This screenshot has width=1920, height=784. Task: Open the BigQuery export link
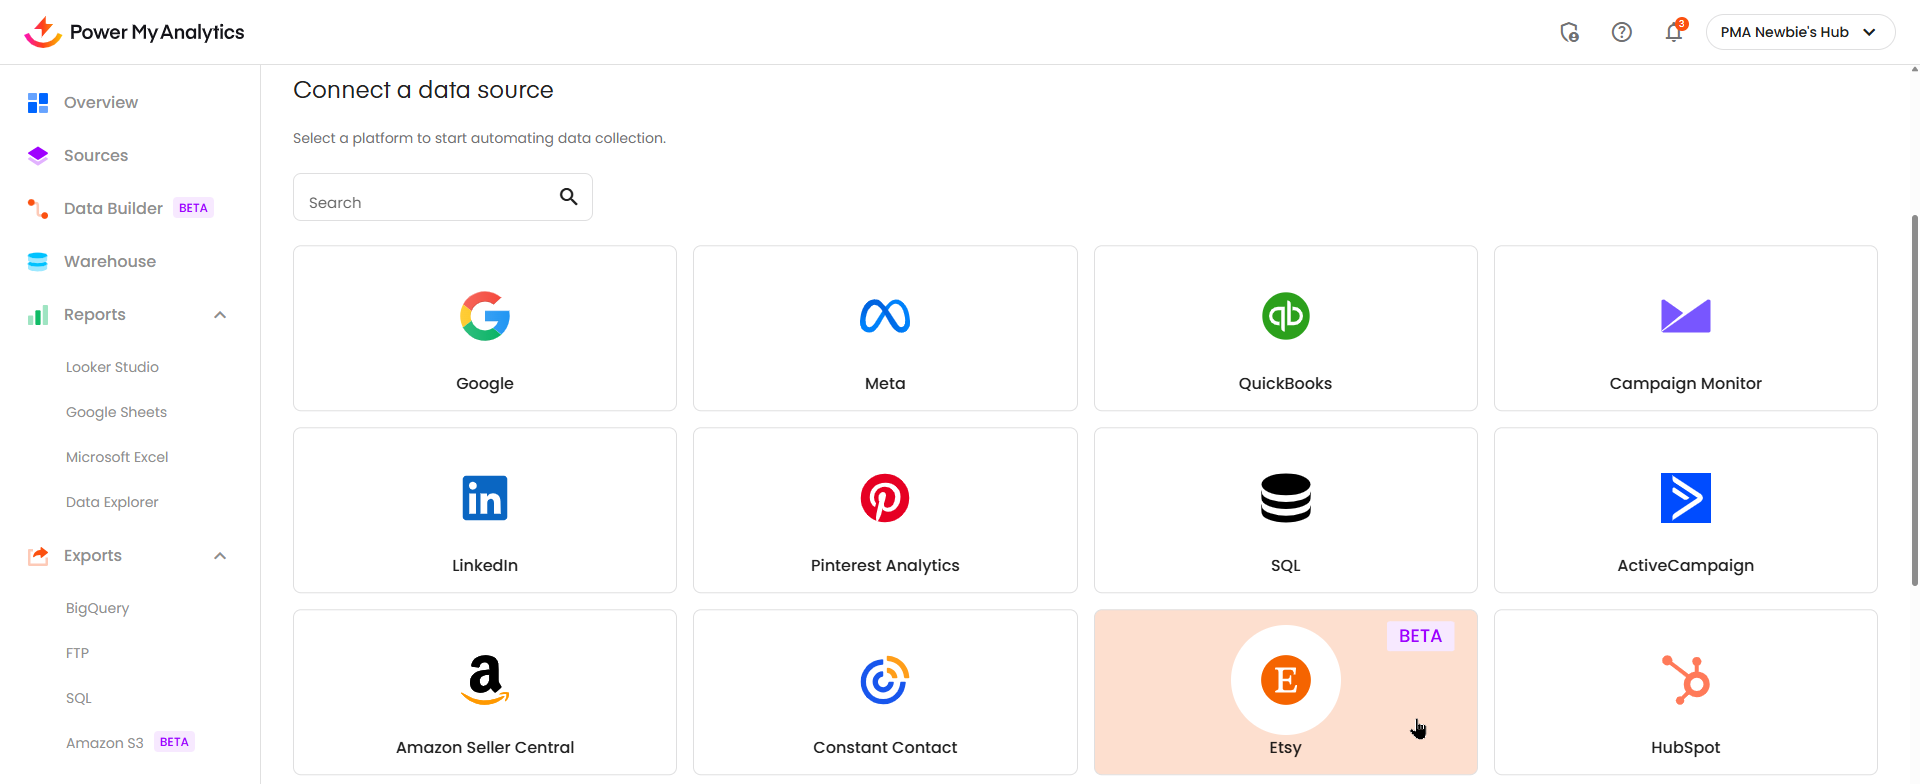(97, 608)
